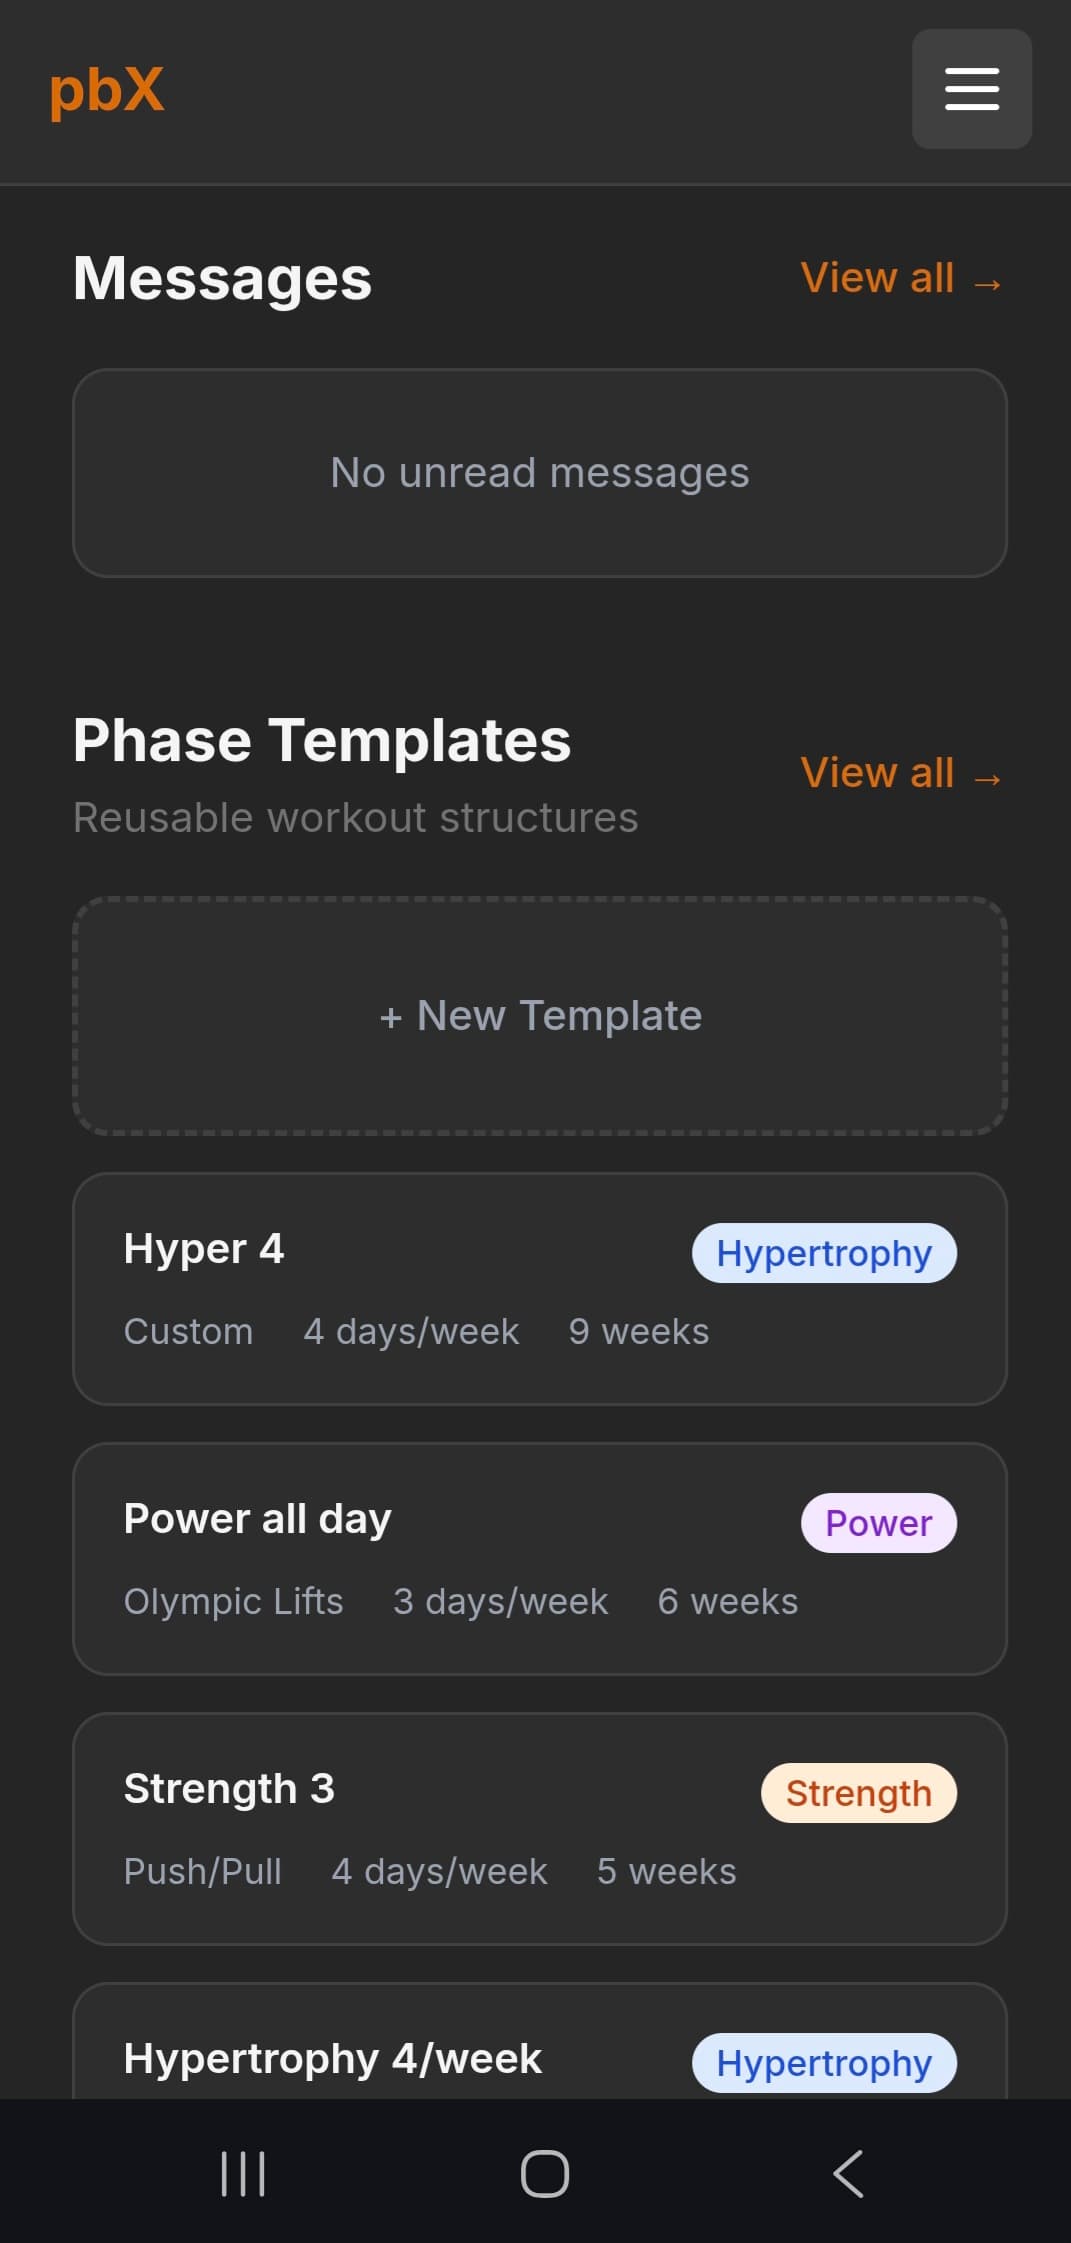View all phase templates
The image size is (1071, 2243).
(900, 773)
